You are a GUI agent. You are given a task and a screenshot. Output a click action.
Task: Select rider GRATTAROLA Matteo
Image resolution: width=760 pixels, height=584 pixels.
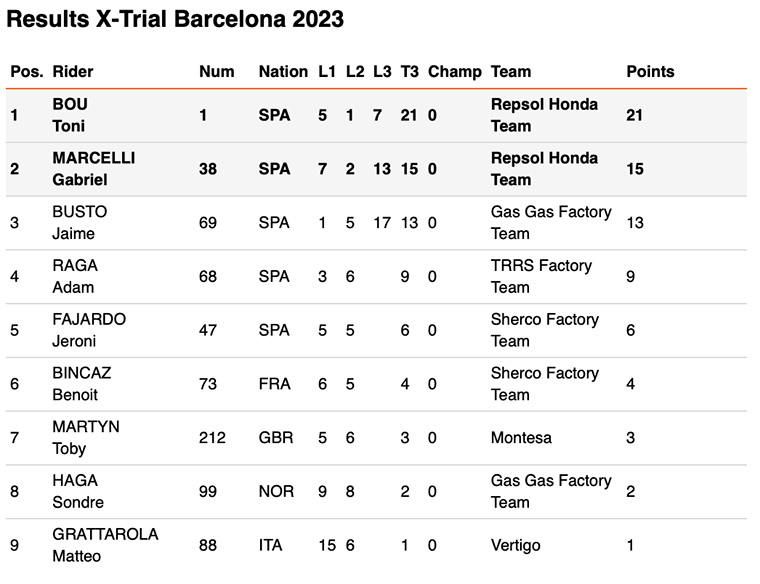pyautogui.click(x=105, y=545)
